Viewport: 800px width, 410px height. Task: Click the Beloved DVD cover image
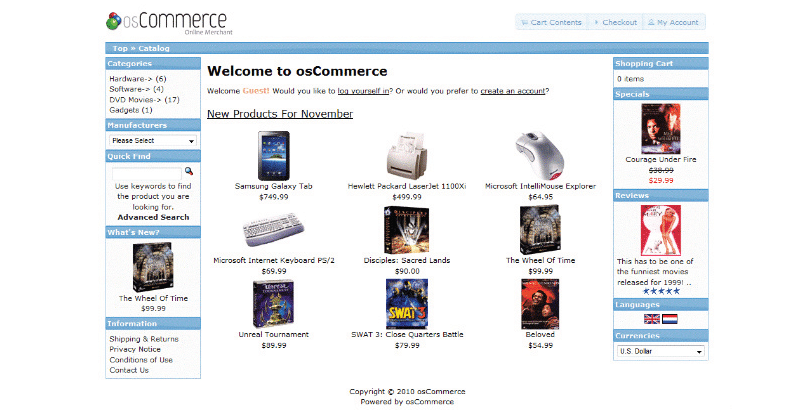tap(540, 304)
